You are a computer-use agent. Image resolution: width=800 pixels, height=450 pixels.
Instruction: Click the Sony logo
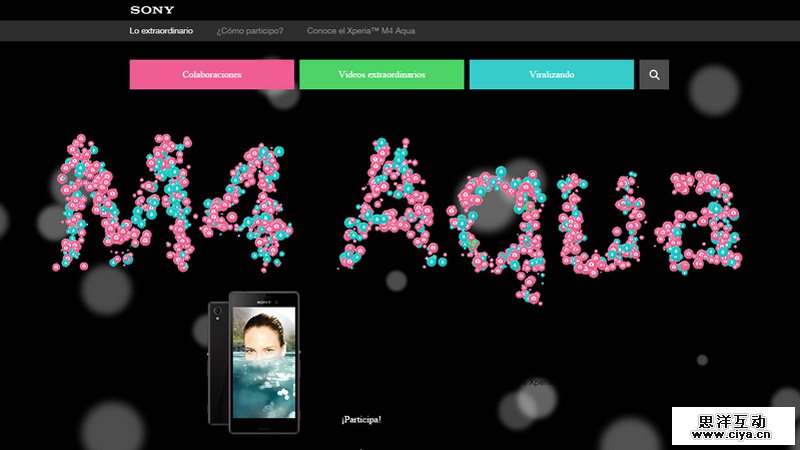tap(152, 10)
